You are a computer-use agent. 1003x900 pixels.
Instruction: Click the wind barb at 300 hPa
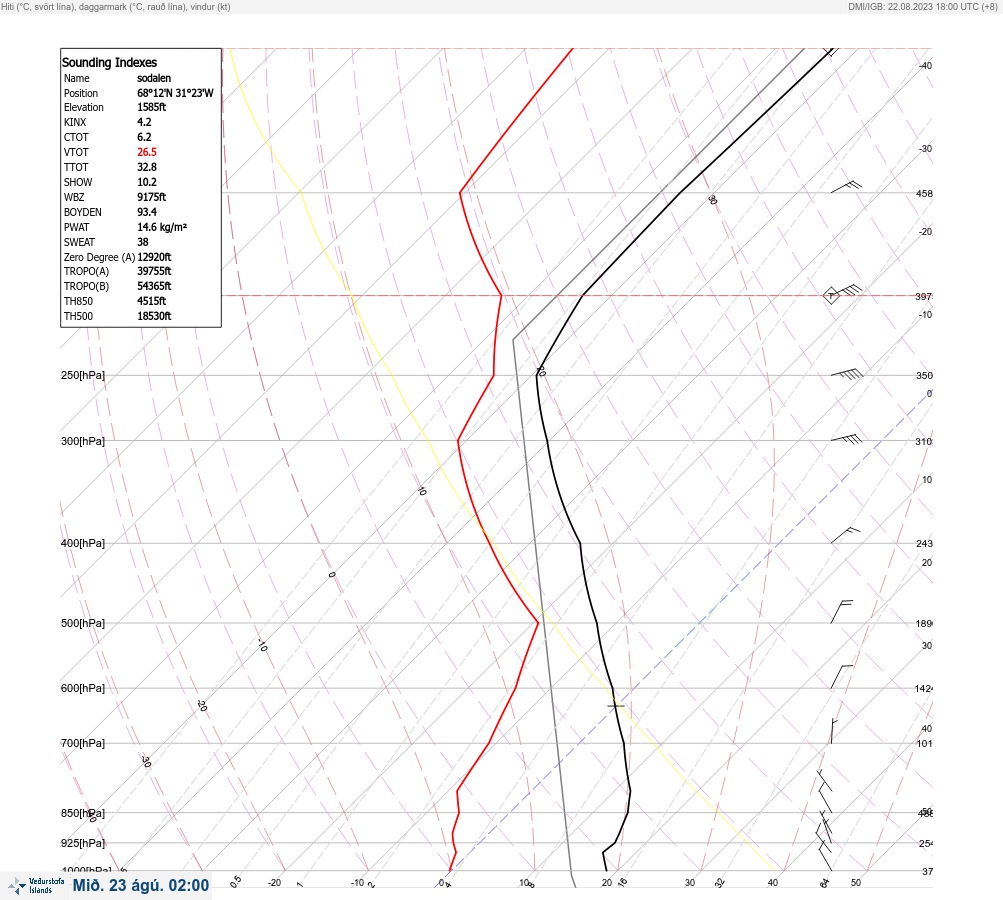(846, 439)
